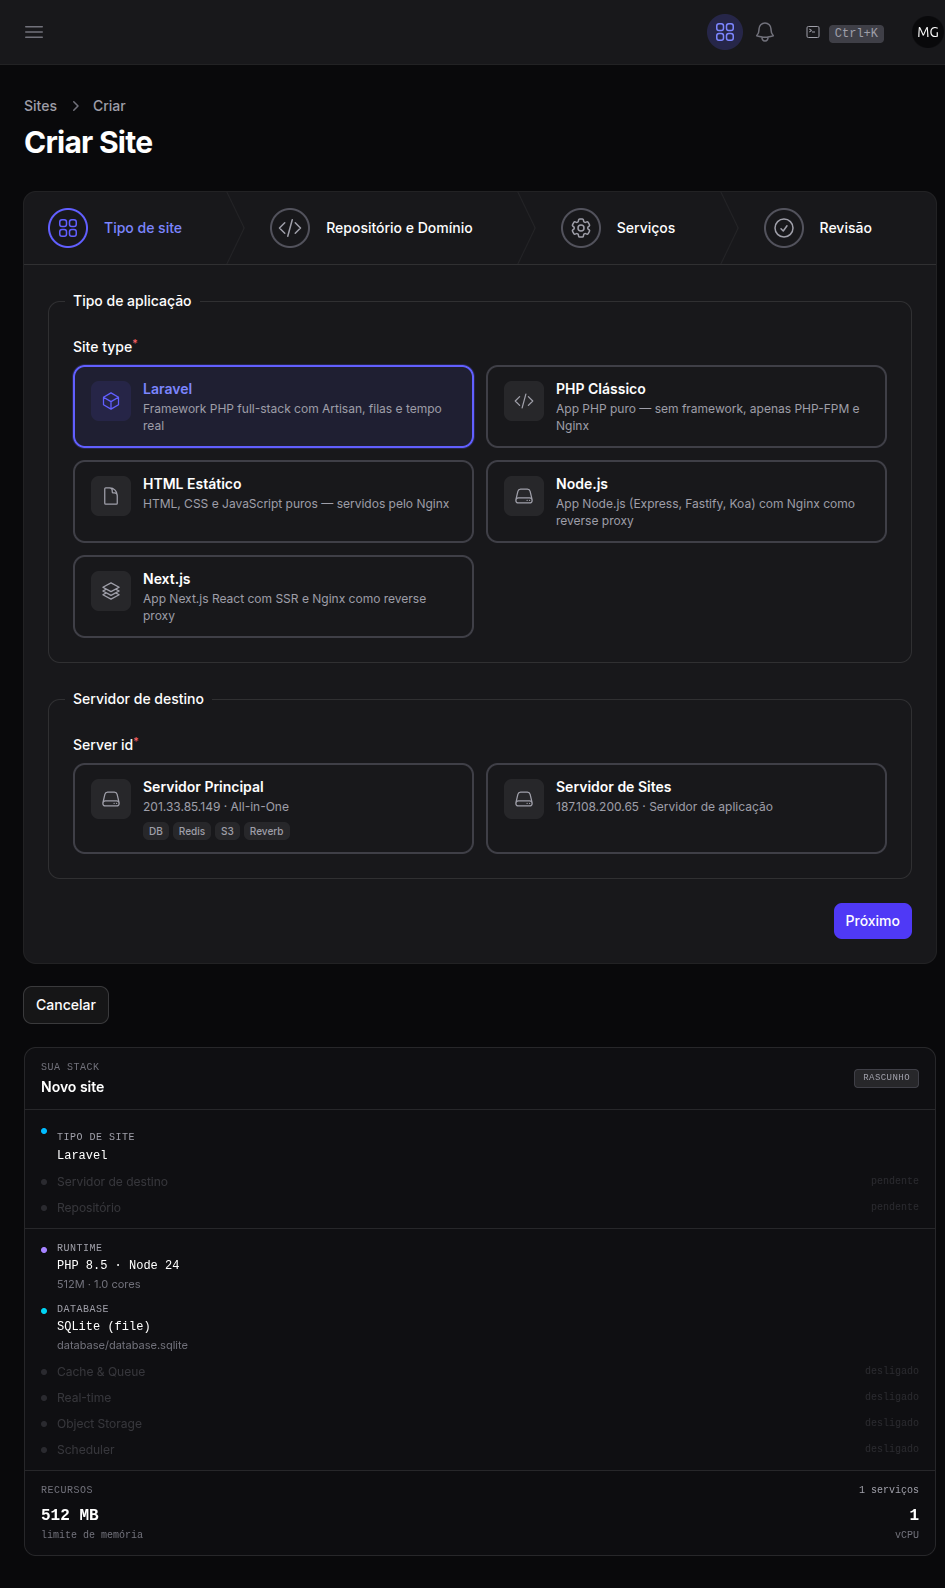
Task: Click the Next.js layers icon
Action: (111, 591)
